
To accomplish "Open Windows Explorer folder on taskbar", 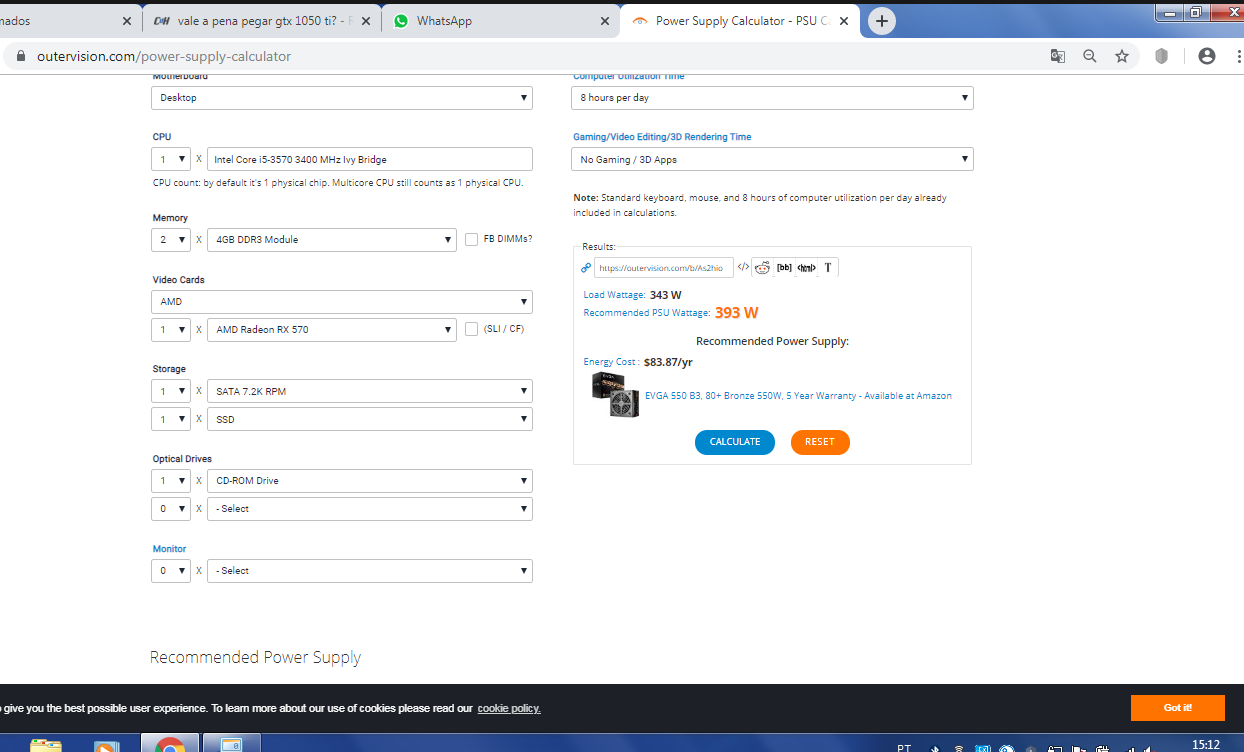I will point(46,744).
